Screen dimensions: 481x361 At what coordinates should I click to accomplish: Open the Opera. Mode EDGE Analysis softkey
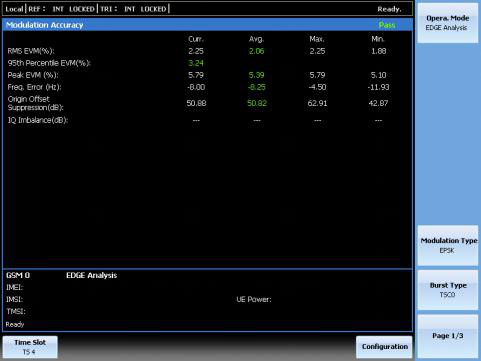click(x=448, y=23)
